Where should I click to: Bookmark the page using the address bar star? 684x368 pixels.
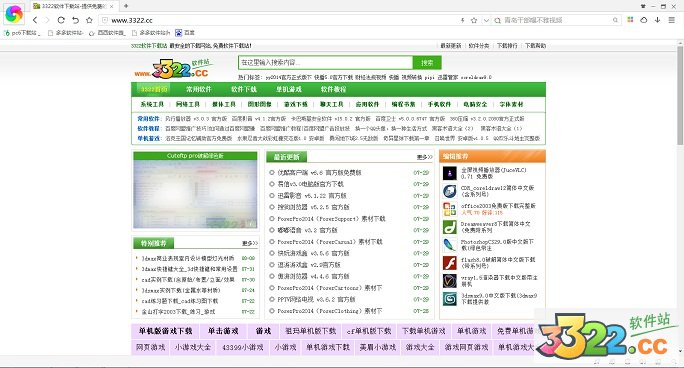474,20
